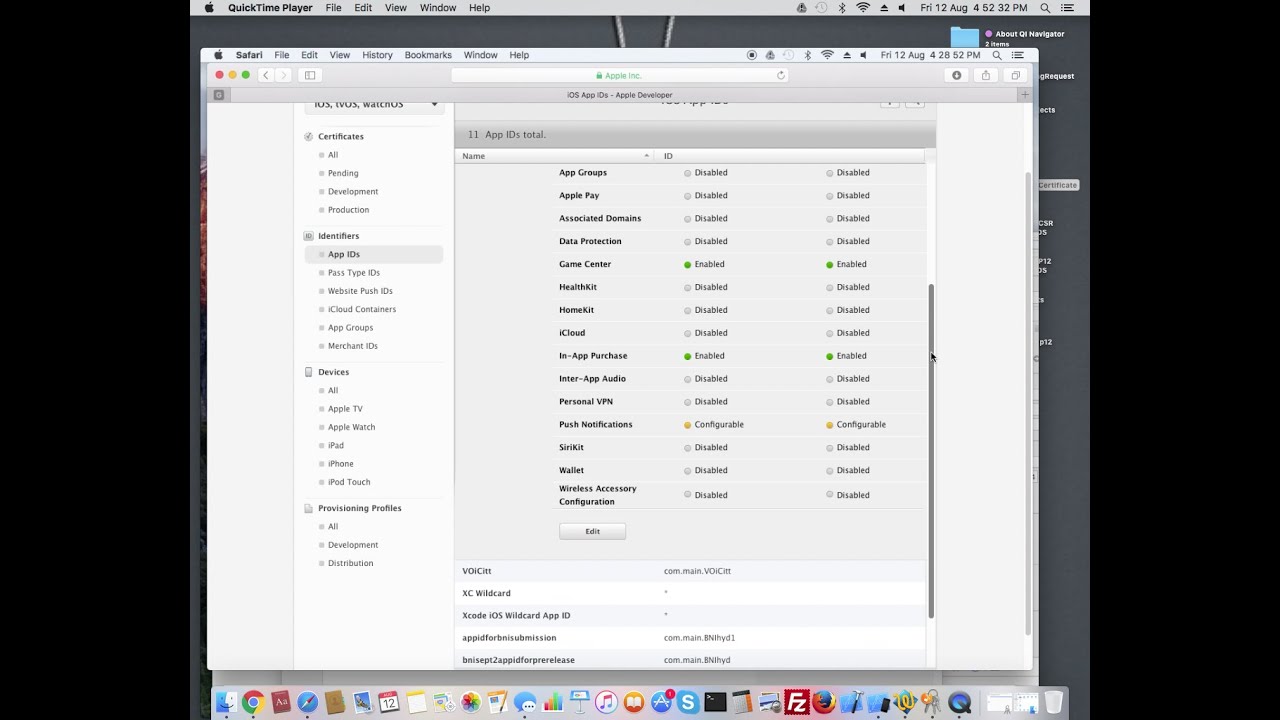Viewport: 1280px width, 720px height.
Task: Open Apple TV devices link
Action: [345, 409]
